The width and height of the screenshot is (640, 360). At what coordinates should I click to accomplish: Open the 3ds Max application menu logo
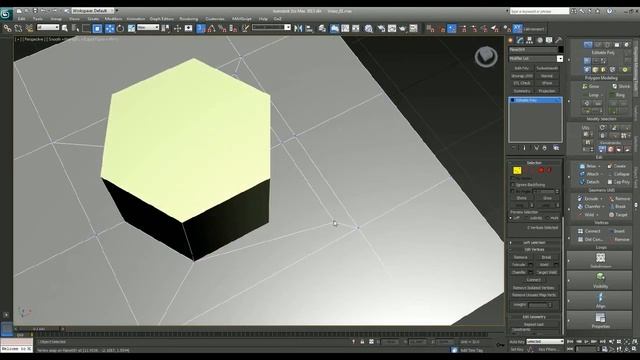pos(6,14)
